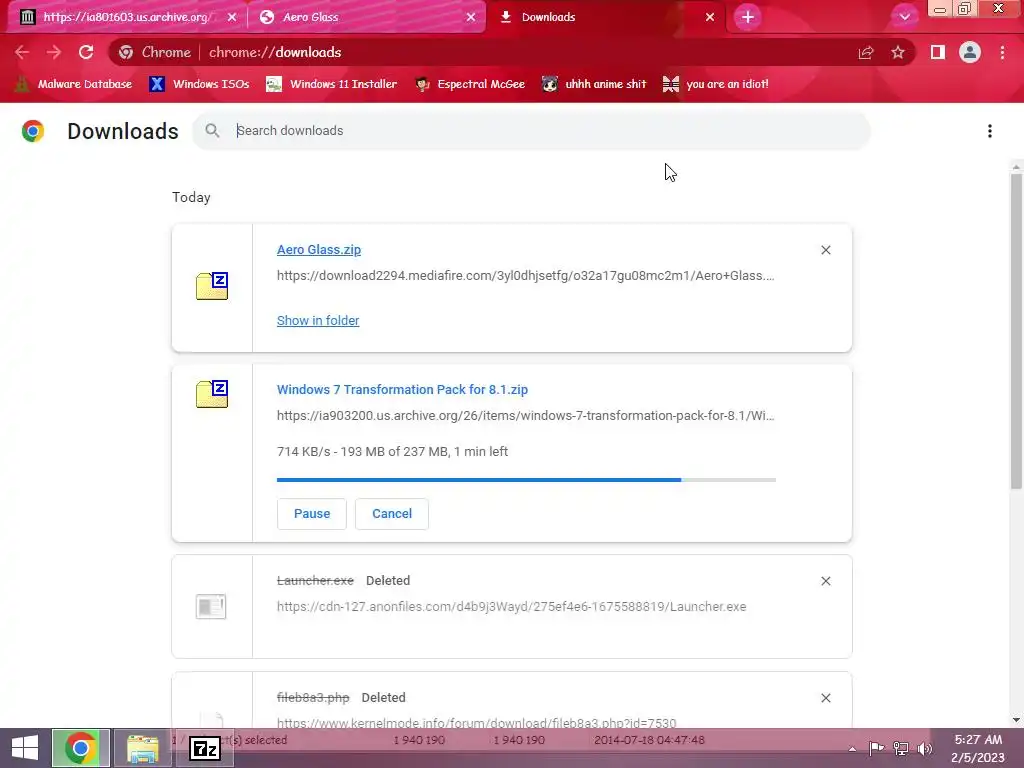Click the taskbar clock showing 5:27 AM
Screen dimensions: 1024x768
pos(978,748)
